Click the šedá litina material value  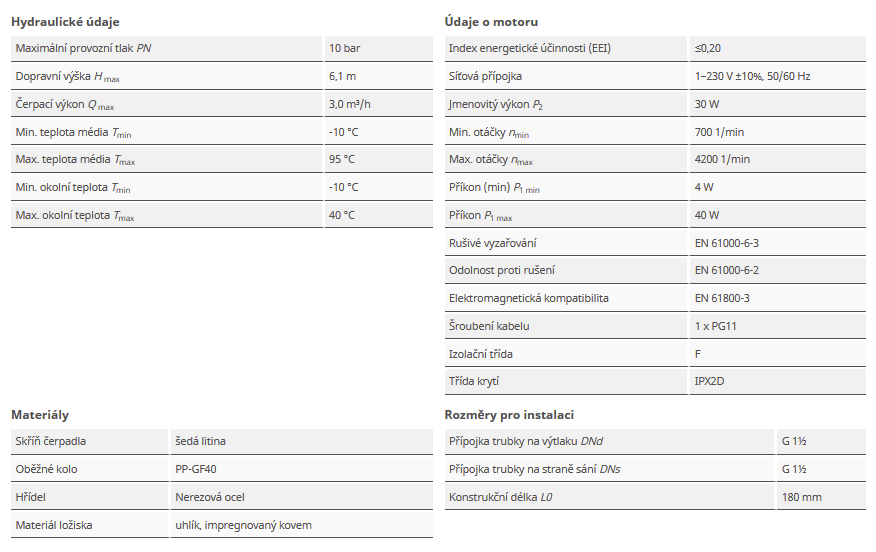click(201, 441)
